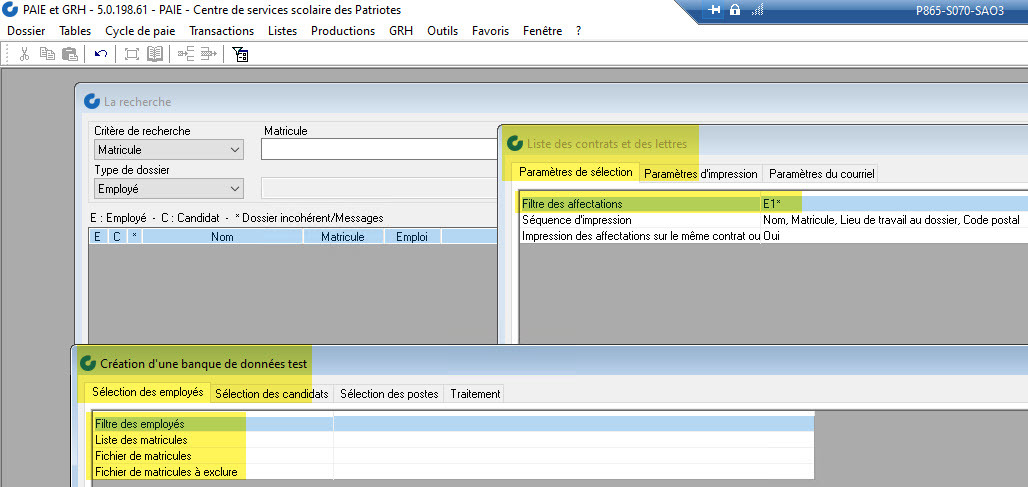This screenshot has width=1028, height=487.
Task: Click the lock icon in connection bar
Action: tap(735, 10)
